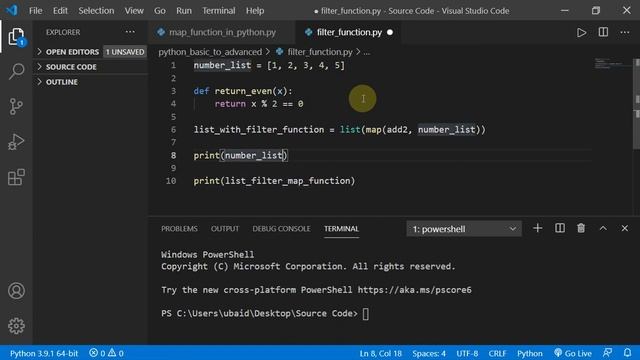Open Explorer views and more actions ellipsis

click(130, 32)
